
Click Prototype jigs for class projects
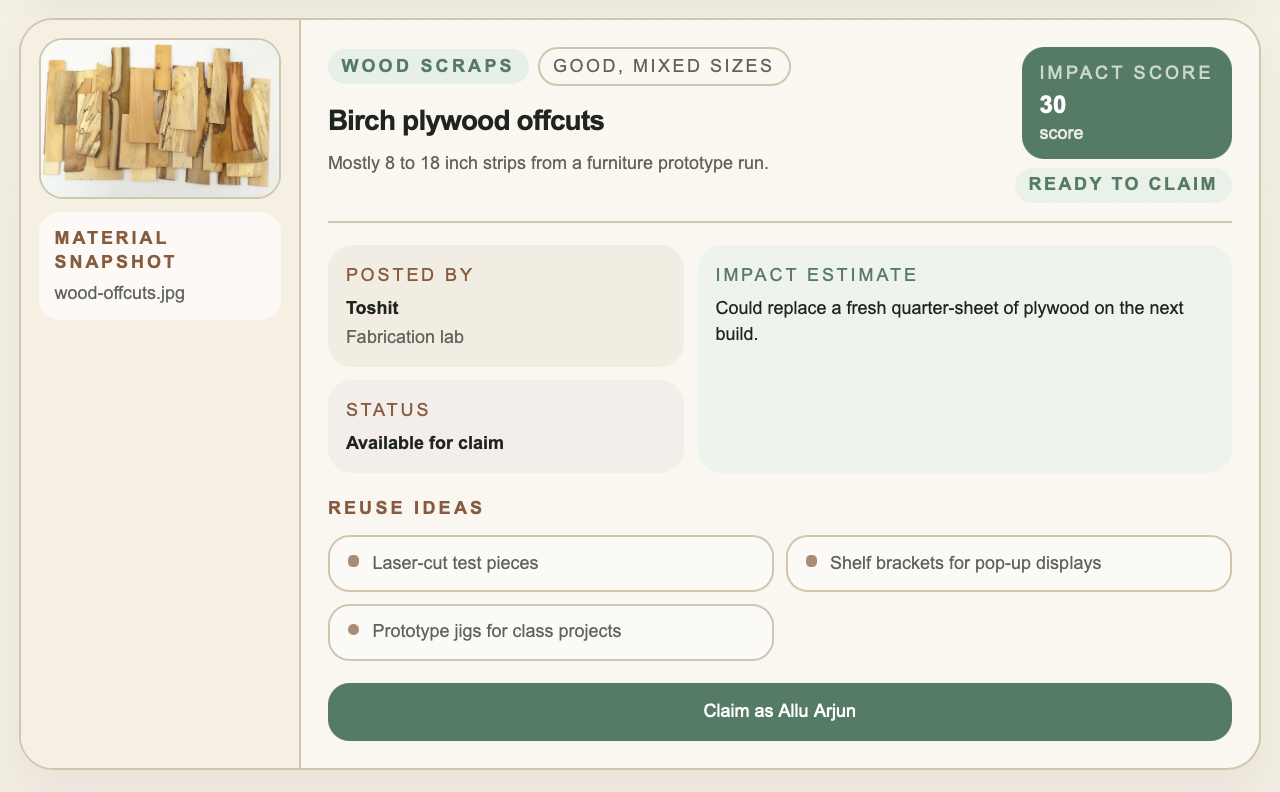[496, 631]
